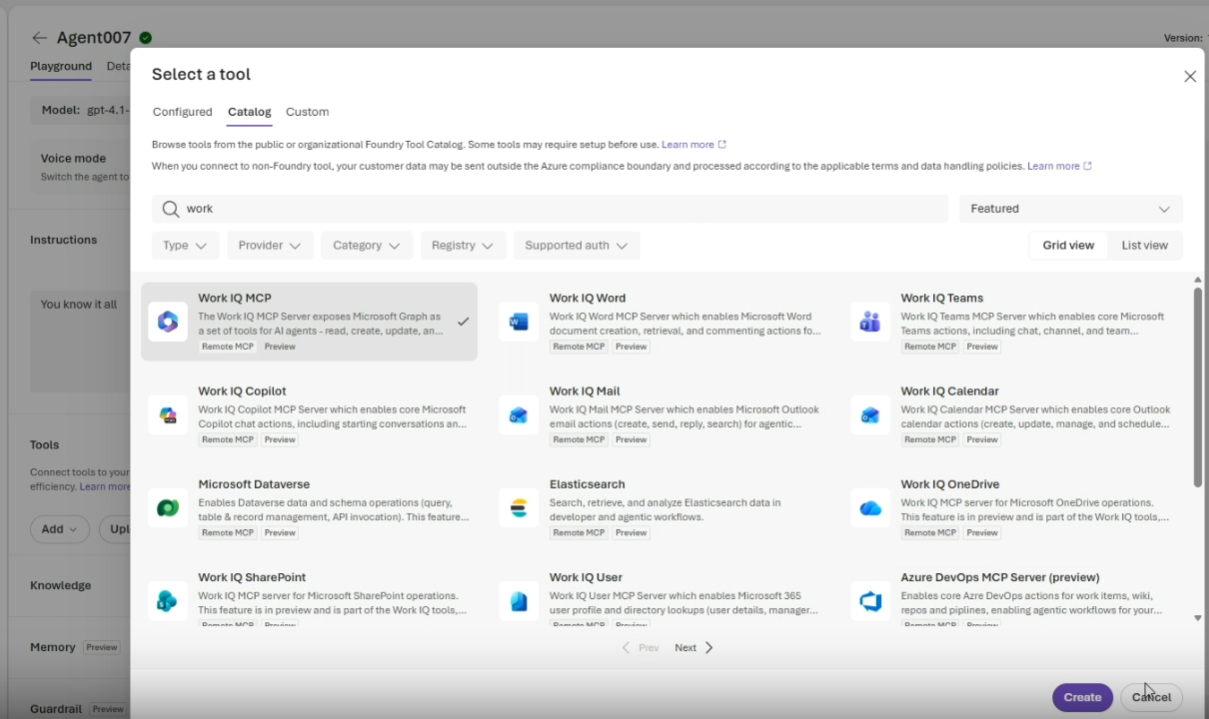Open the Custom tab

click(x=307, y=112)
